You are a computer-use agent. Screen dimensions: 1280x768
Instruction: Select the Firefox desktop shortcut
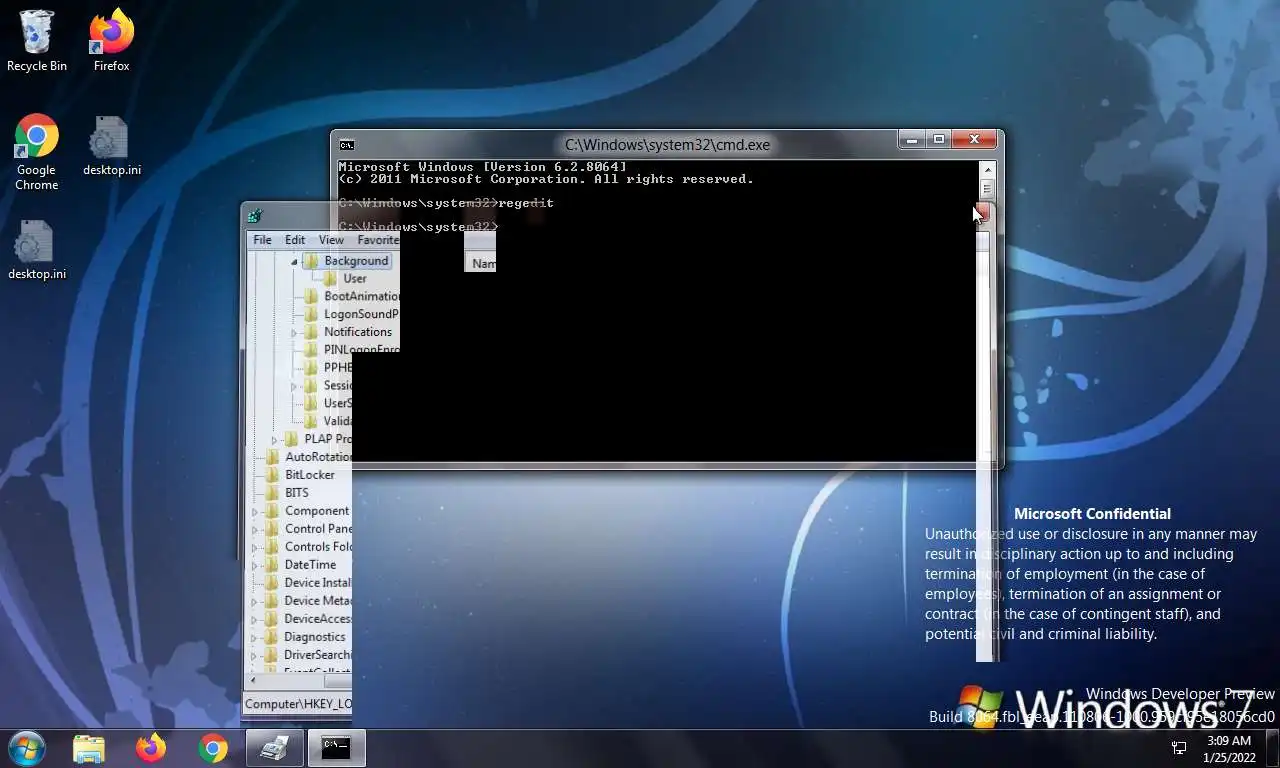(111, 41)
